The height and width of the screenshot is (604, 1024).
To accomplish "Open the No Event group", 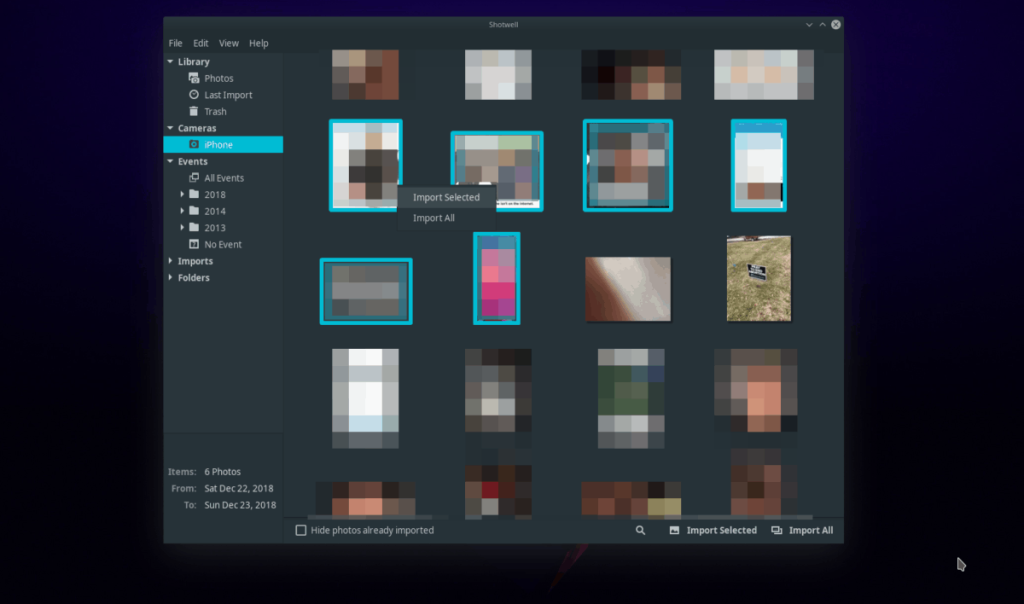I will [x=222, y=244].
